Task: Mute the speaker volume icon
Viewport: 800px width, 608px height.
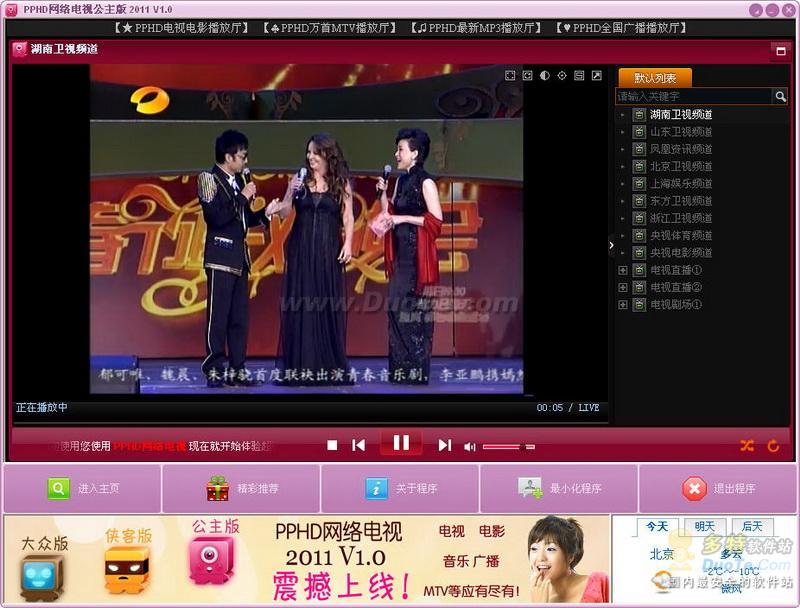Action: tap(469, 447)
